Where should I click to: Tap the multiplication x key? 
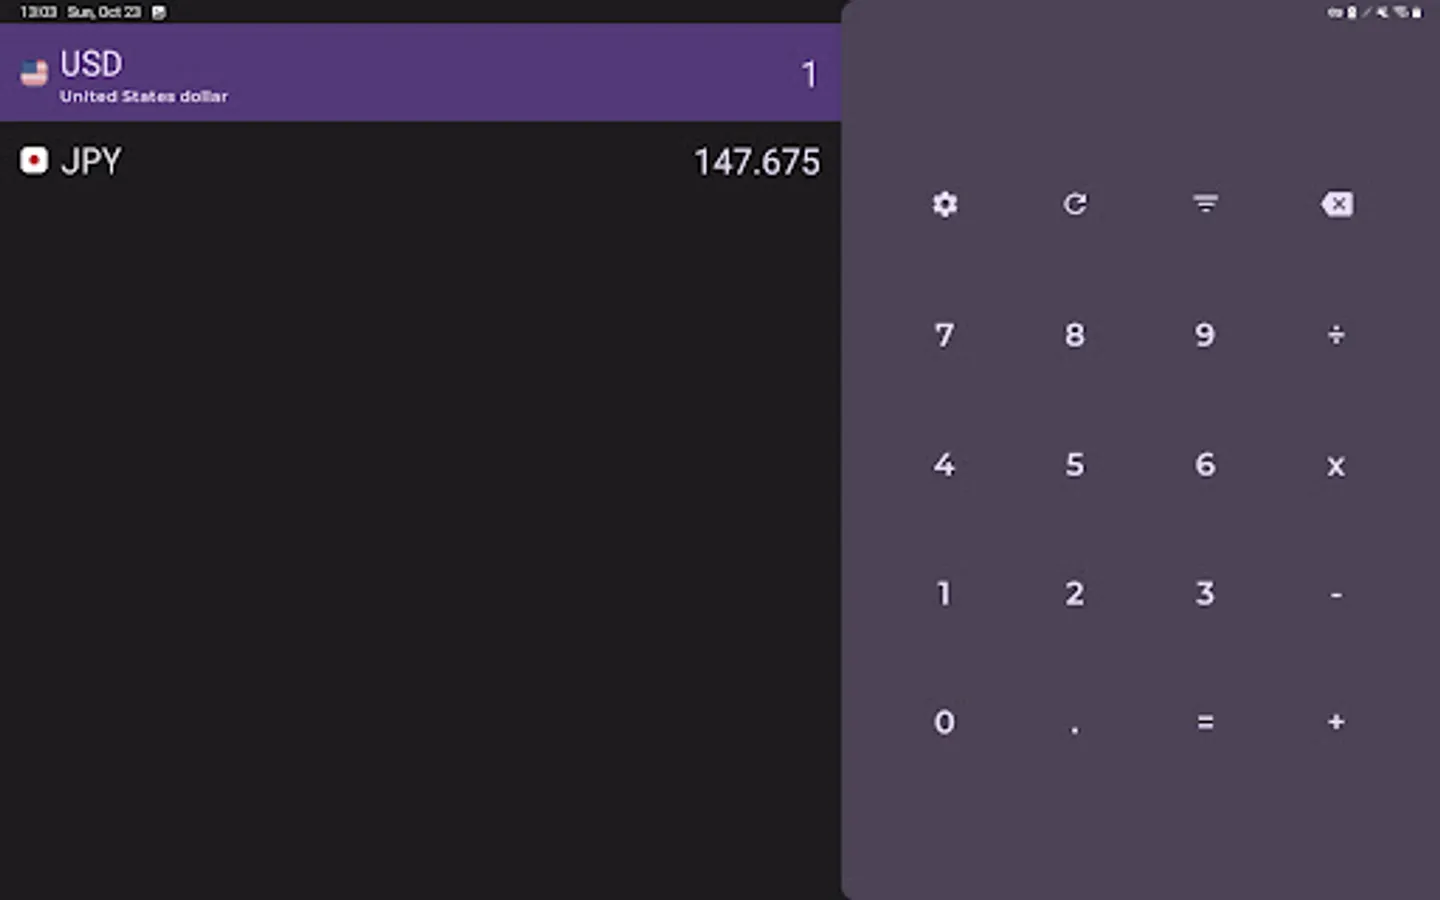click(x=1335, y=465)
